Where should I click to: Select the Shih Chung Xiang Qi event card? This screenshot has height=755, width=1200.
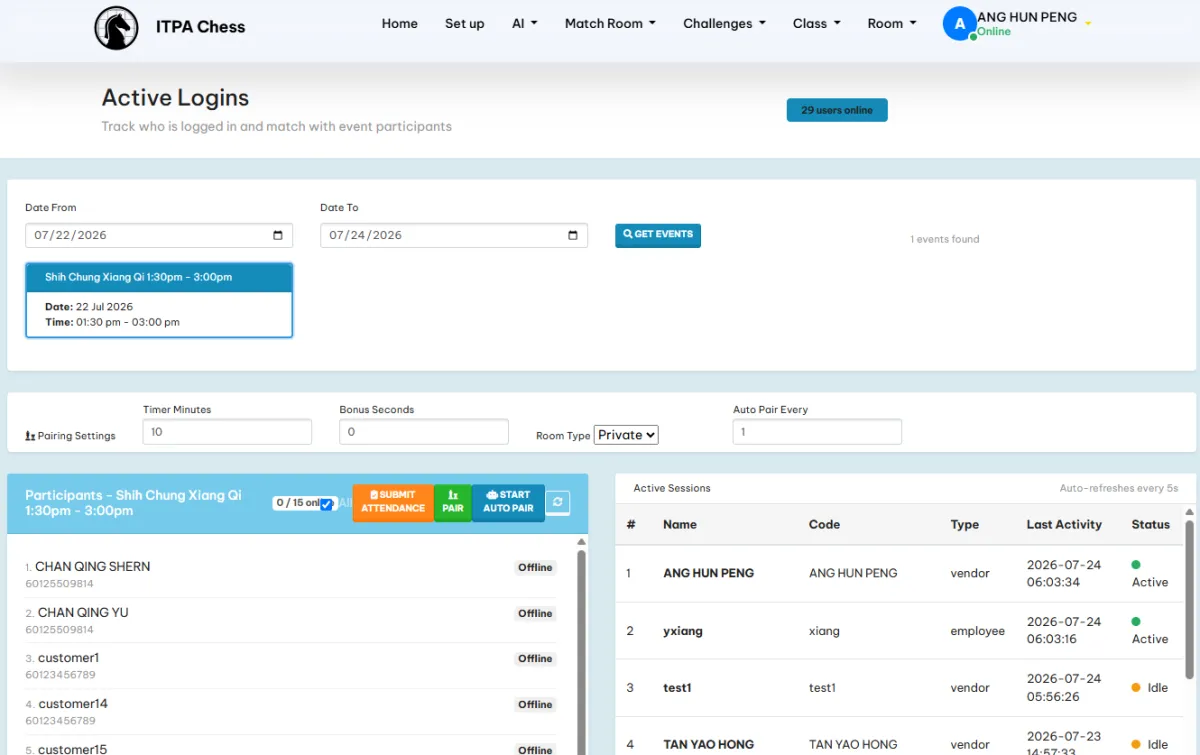click(159, 300)
